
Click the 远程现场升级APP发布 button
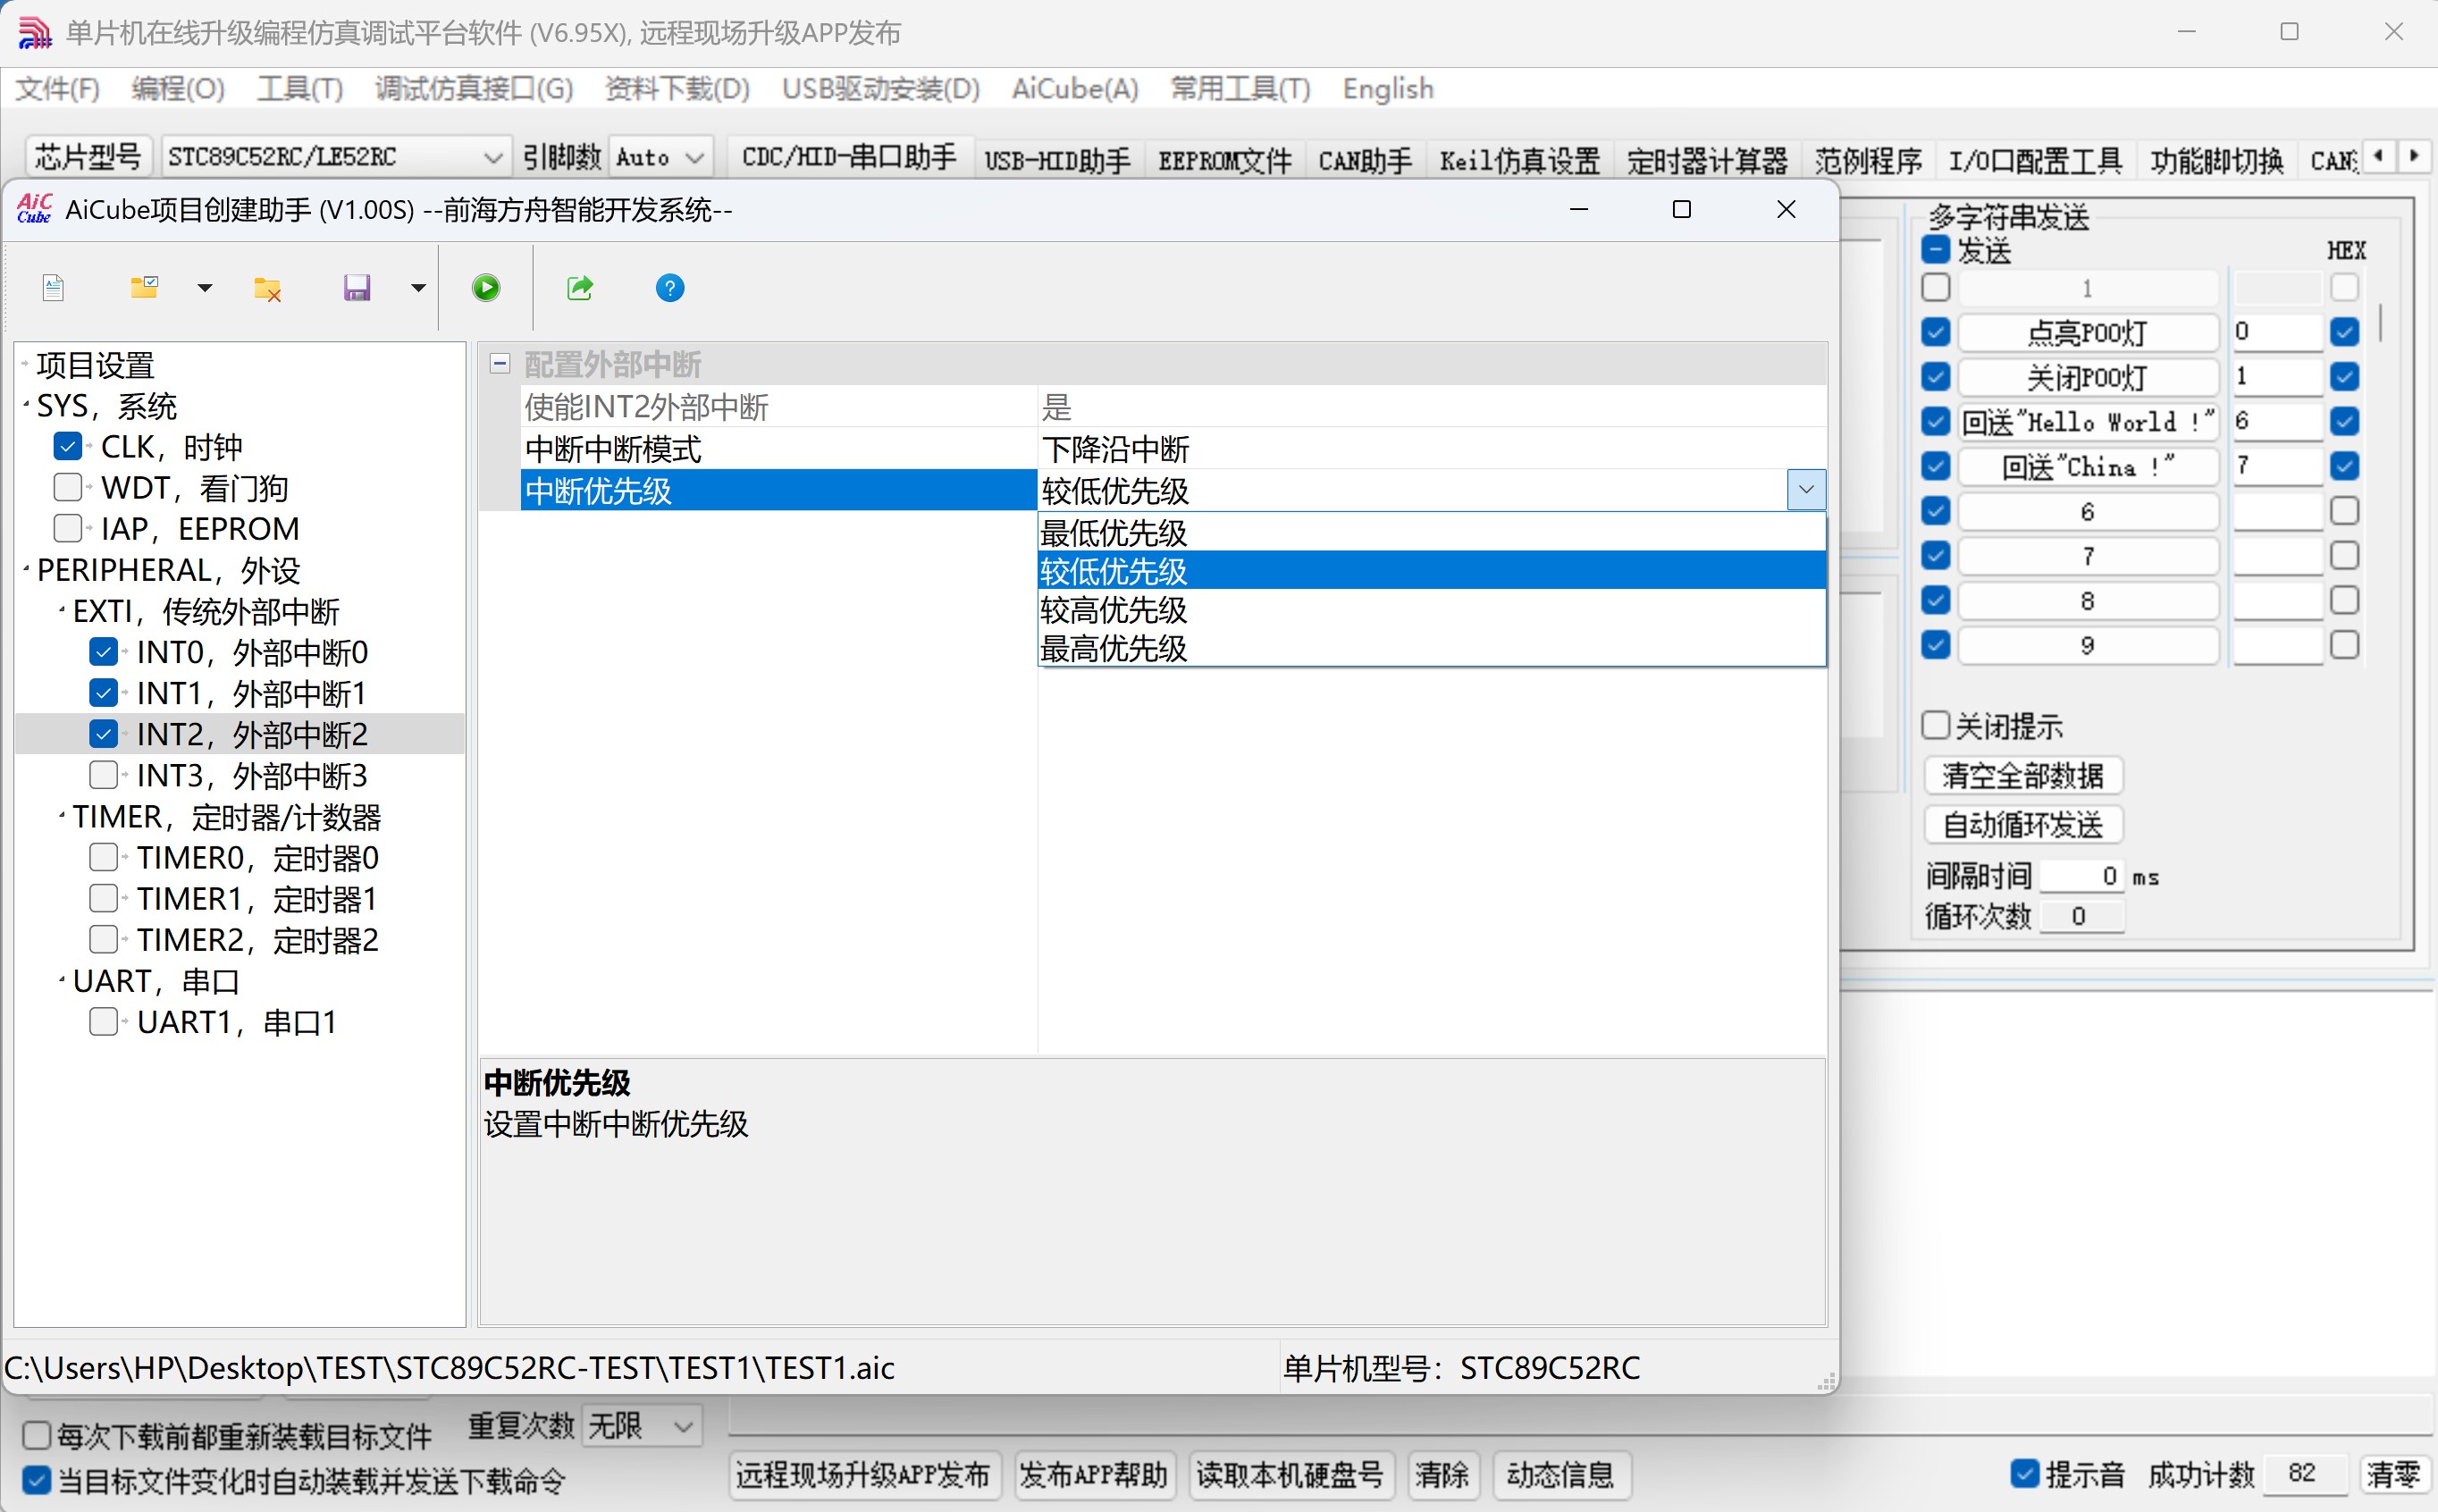coord(864,1475)
